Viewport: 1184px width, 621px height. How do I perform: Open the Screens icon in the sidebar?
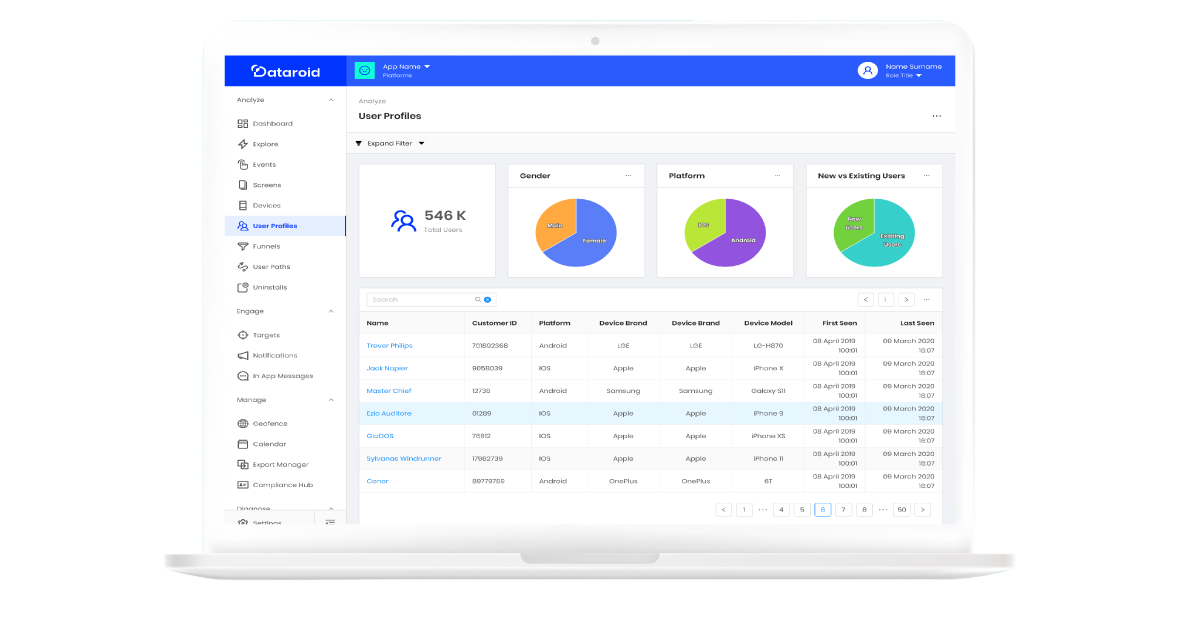tap(242, 184)
